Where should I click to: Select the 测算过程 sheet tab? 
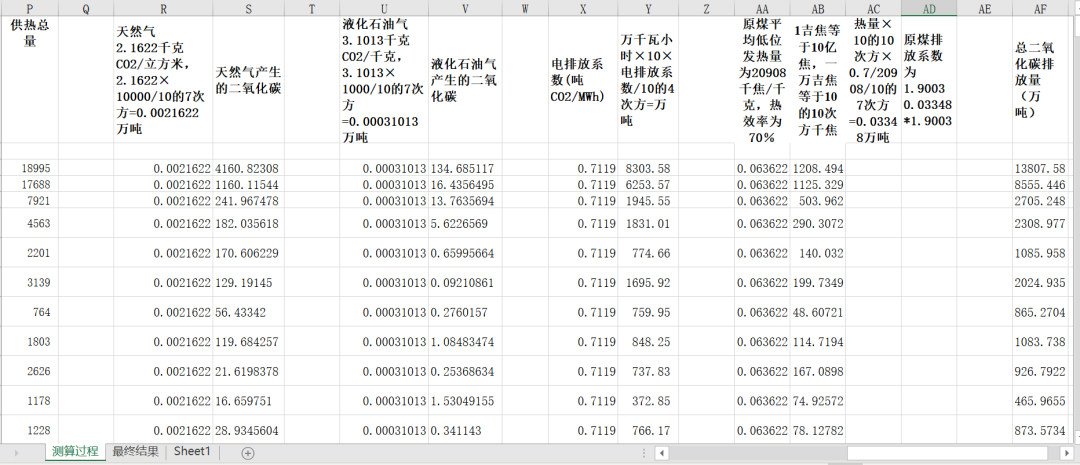point(75,452)
